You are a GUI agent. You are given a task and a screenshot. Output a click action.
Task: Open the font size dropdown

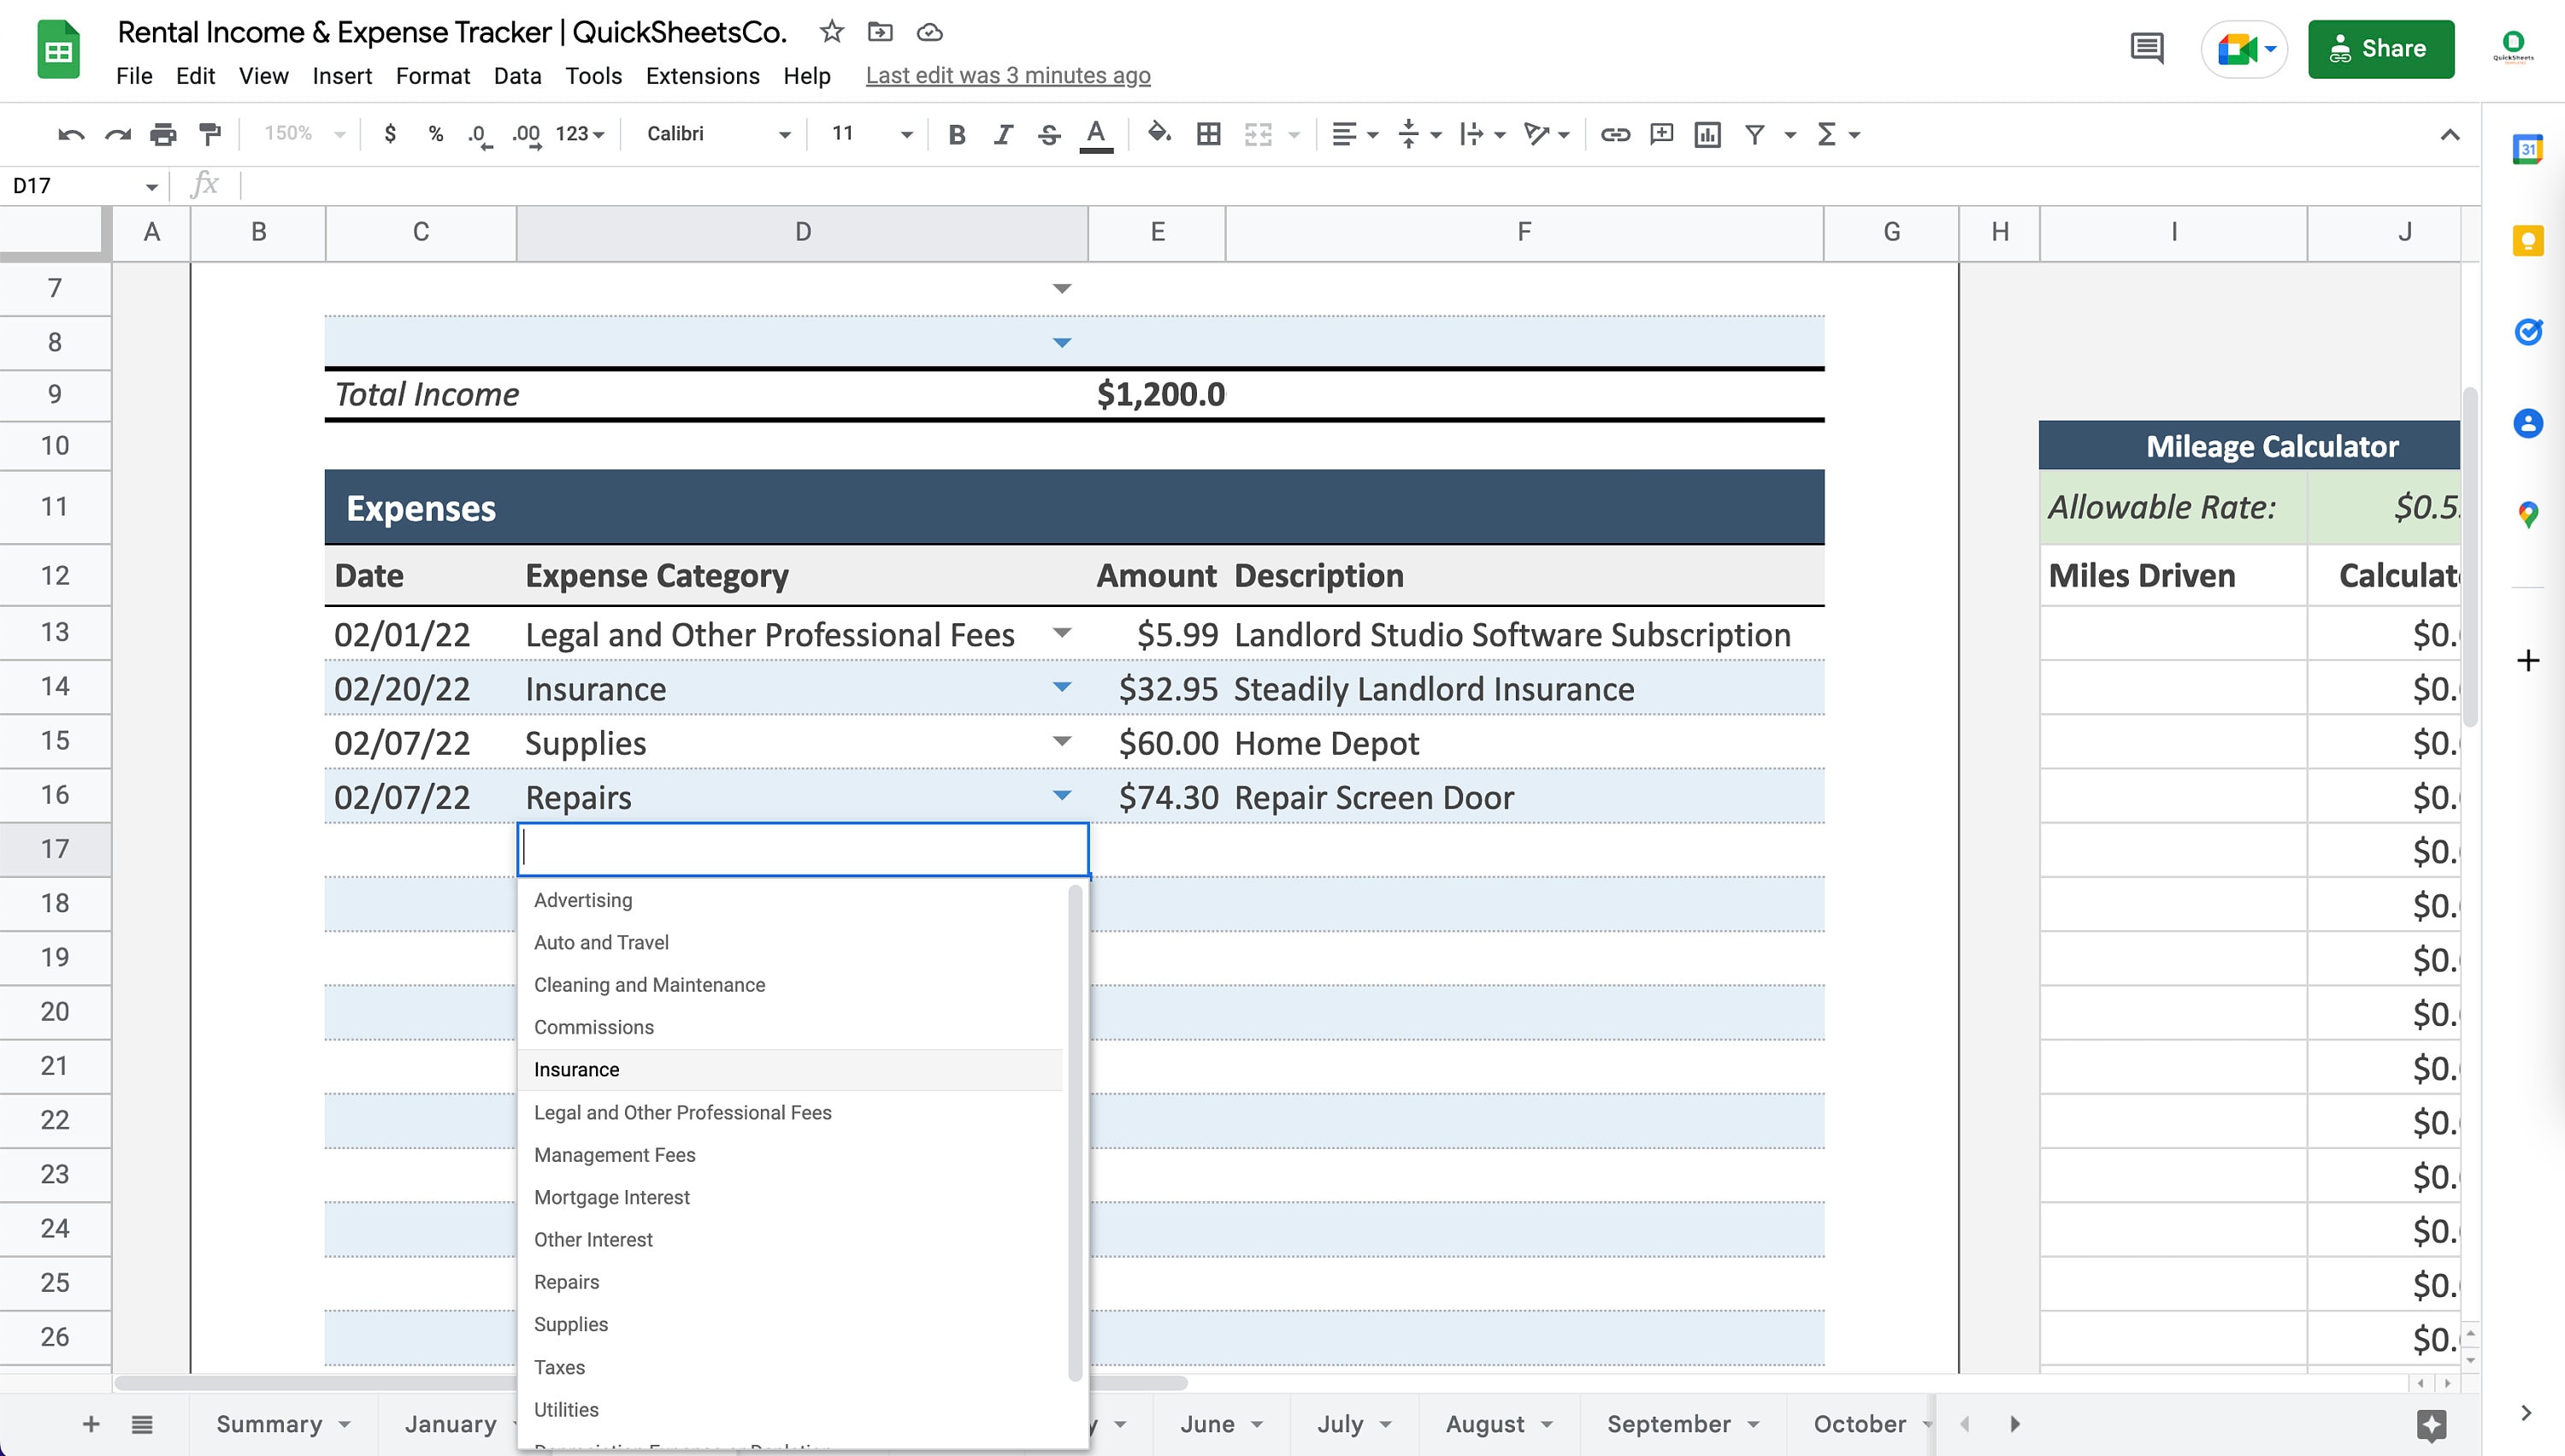point(871,134)
